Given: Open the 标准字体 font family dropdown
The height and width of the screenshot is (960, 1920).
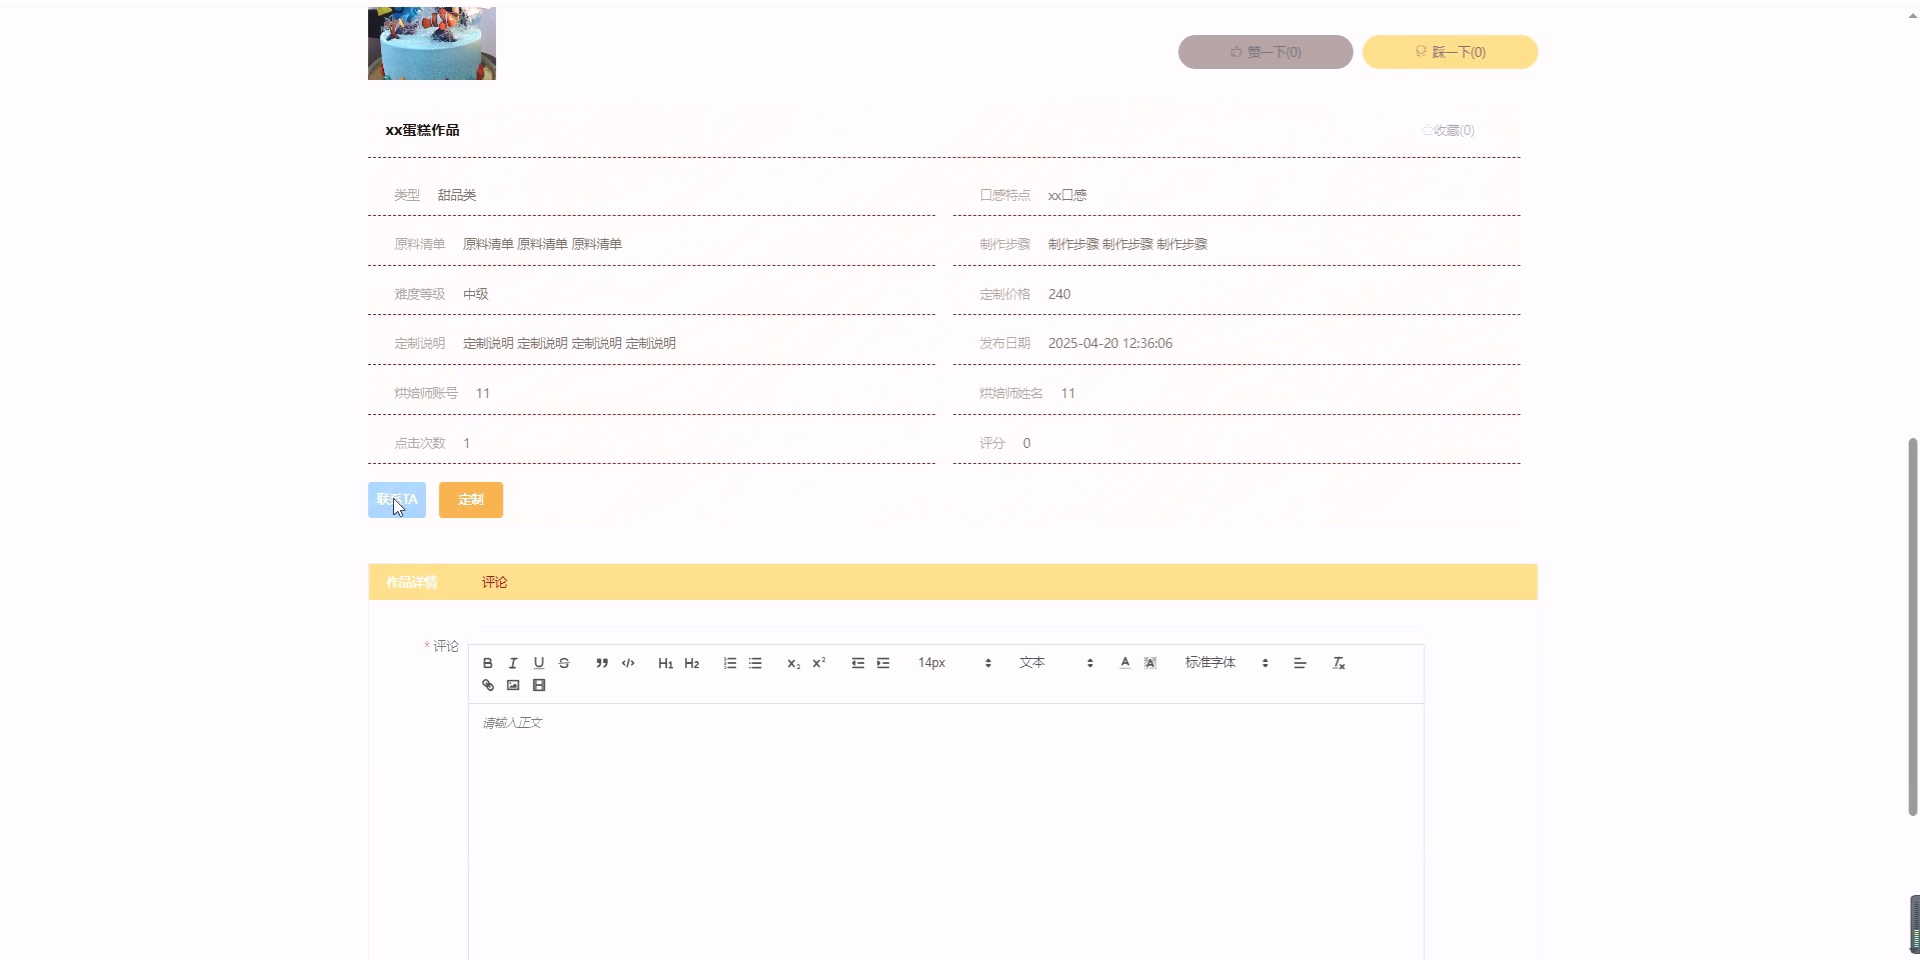Looking at the screenshot, I should [1227, 663].
